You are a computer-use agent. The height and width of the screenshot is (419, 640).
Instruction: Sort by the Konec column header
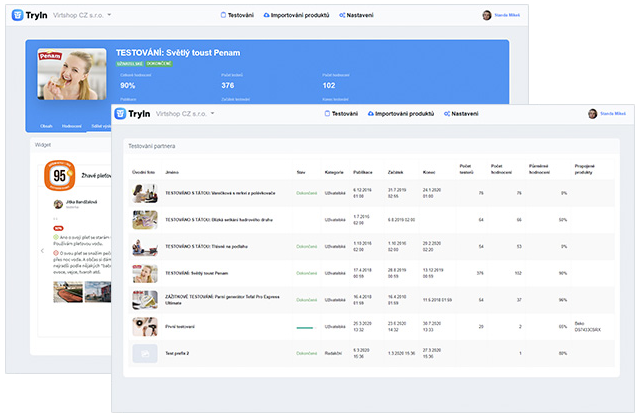[429, 172]
